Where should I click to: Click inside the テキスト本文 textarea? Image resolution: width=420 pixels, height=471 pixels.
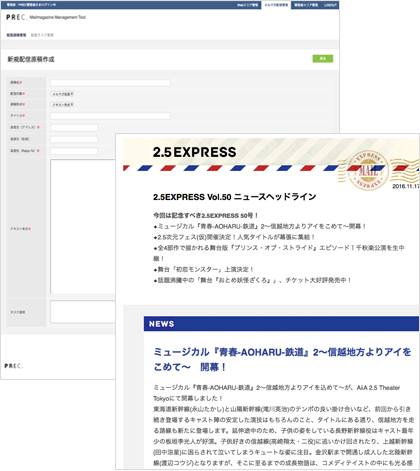click(x=83, y=227)
